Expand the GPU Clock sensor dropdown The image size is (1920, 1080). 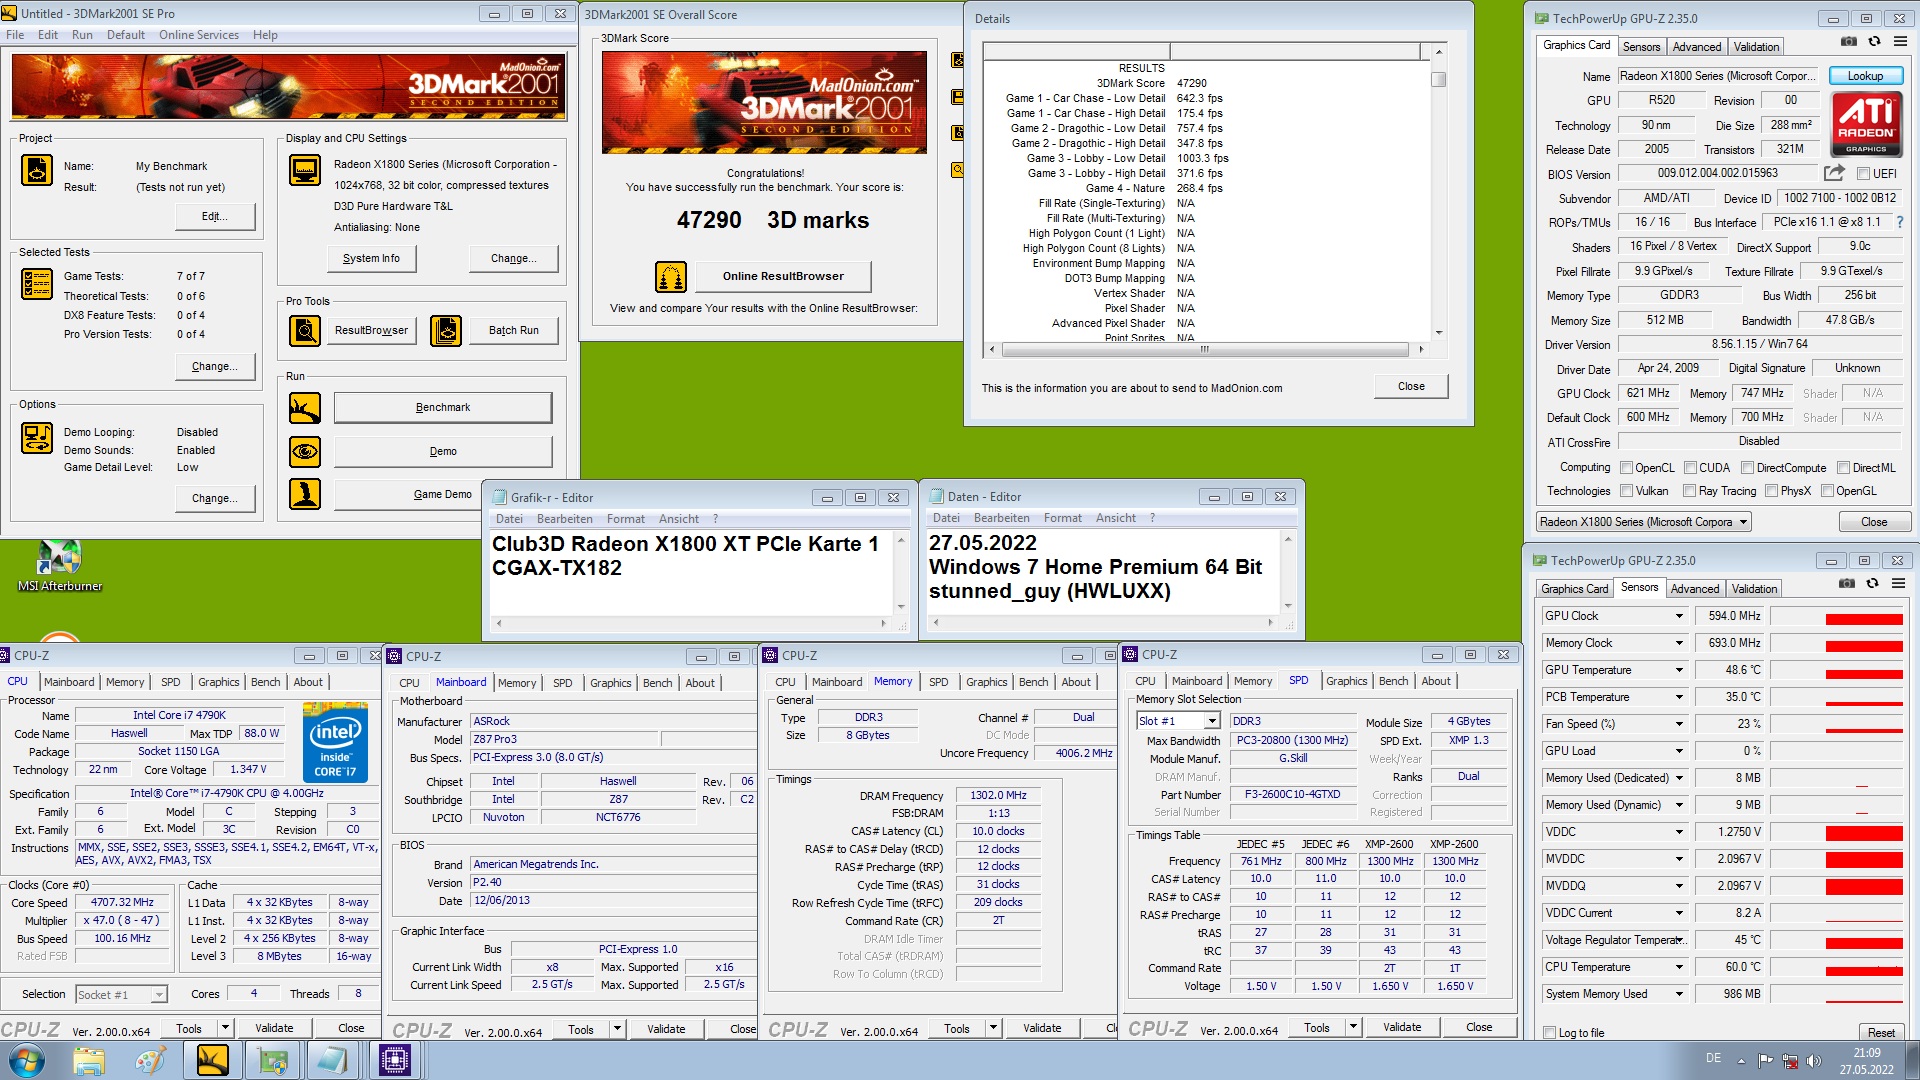click(x=1680, y=616)
